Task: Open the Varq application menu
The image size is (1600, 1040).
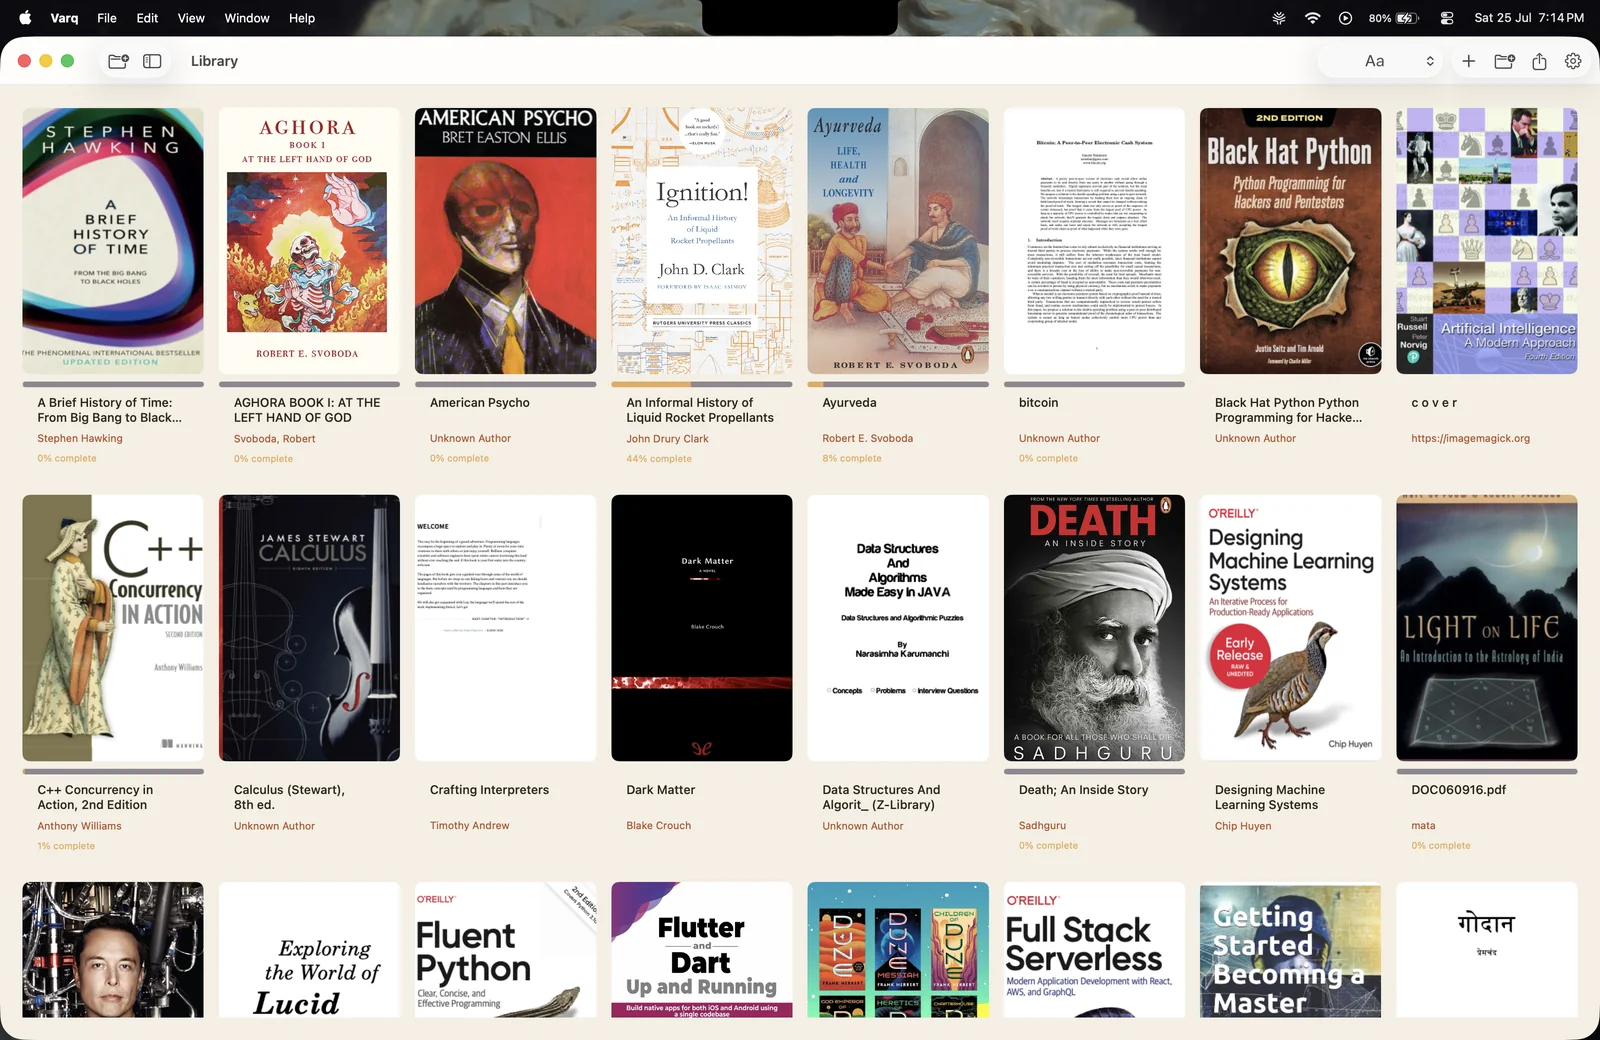Action: pos(64,18)
